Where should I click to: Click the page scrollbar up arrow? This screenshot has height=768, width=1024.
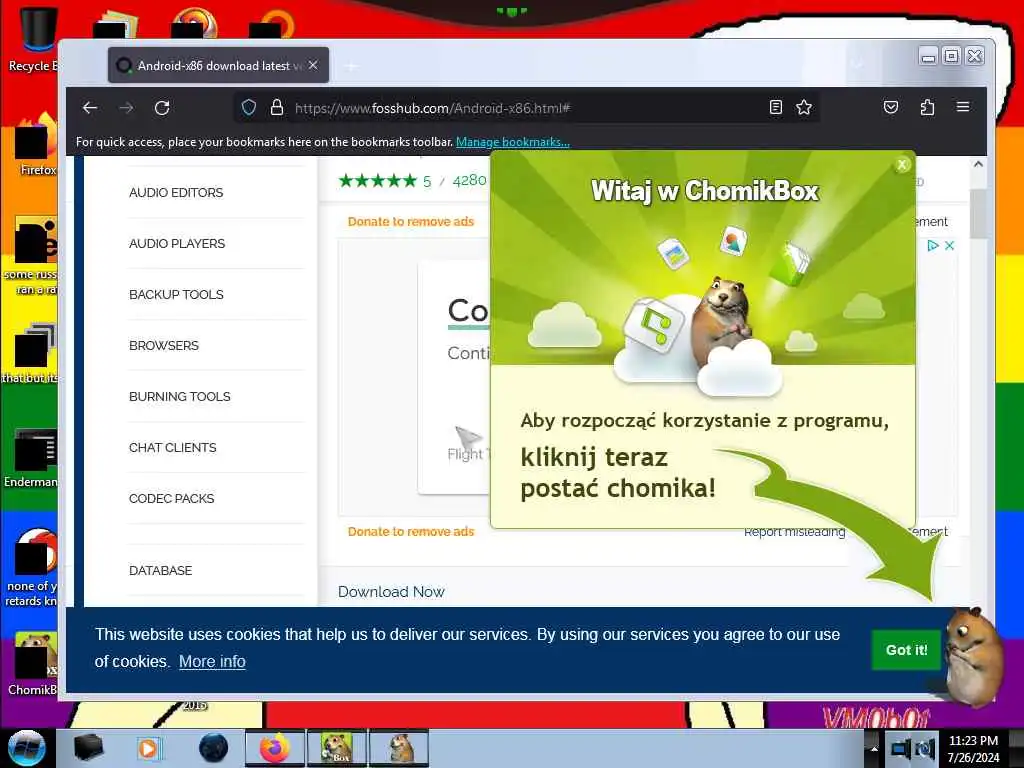click(978, 165)
